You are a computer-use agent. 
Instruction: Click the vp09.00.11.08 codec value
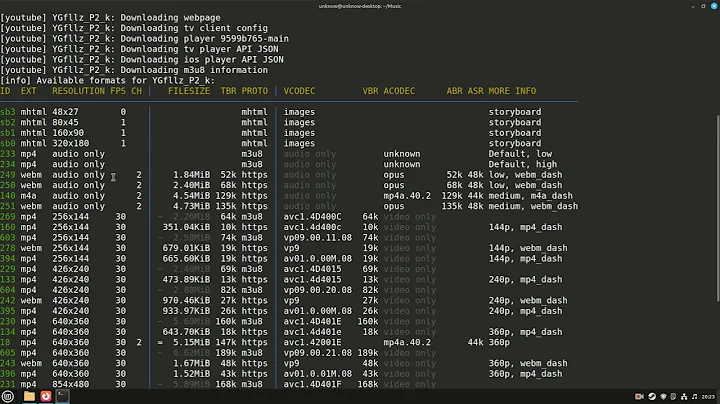(x=318, y=238)
